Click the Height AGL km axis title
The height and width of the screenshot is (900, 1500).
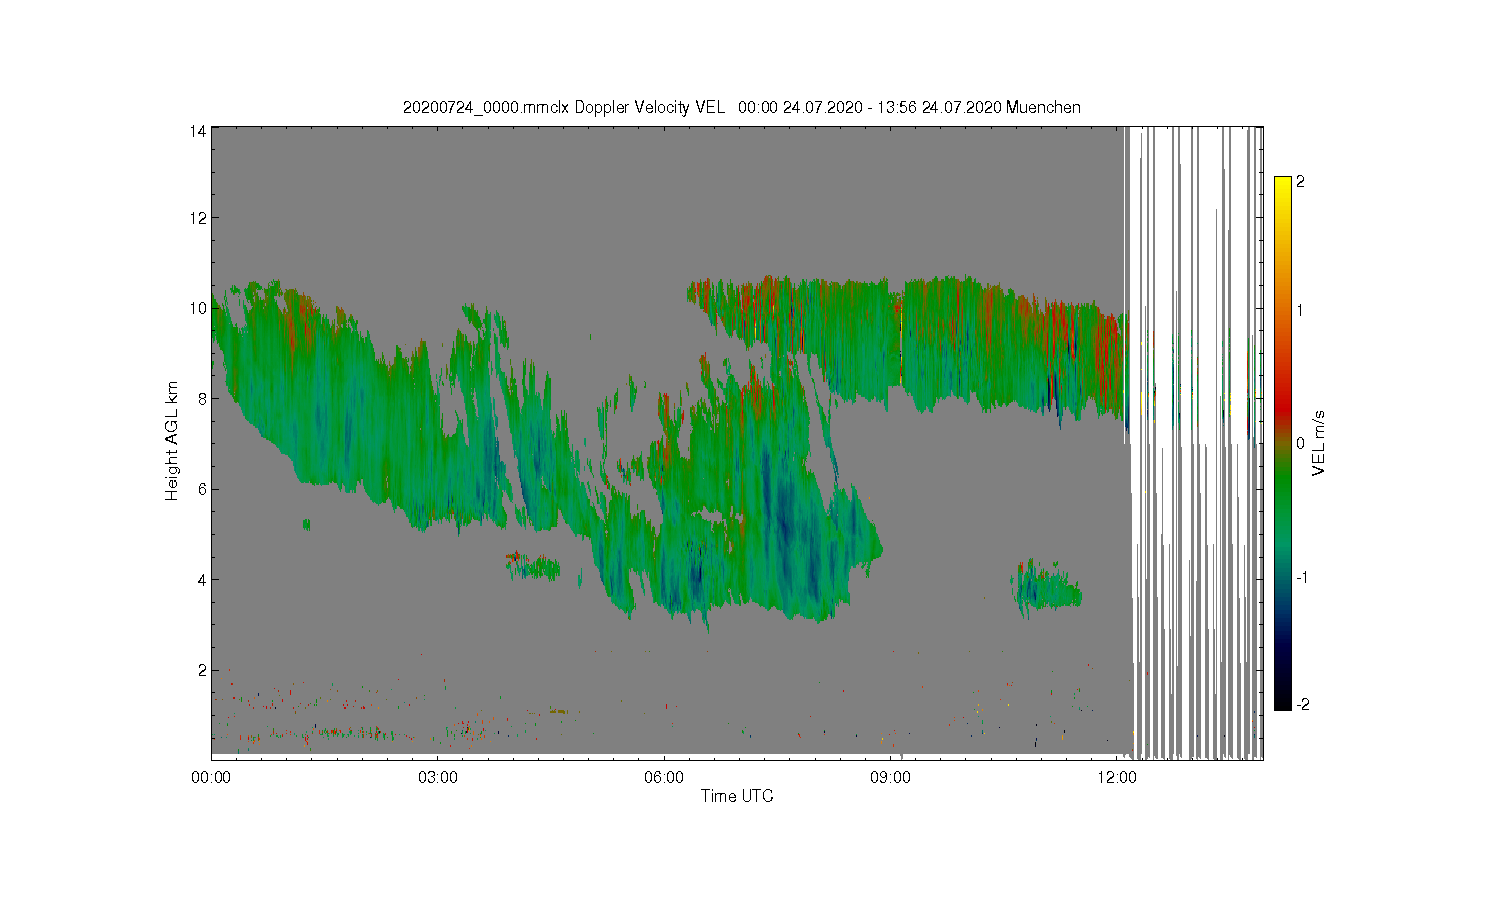pos(172,441)
